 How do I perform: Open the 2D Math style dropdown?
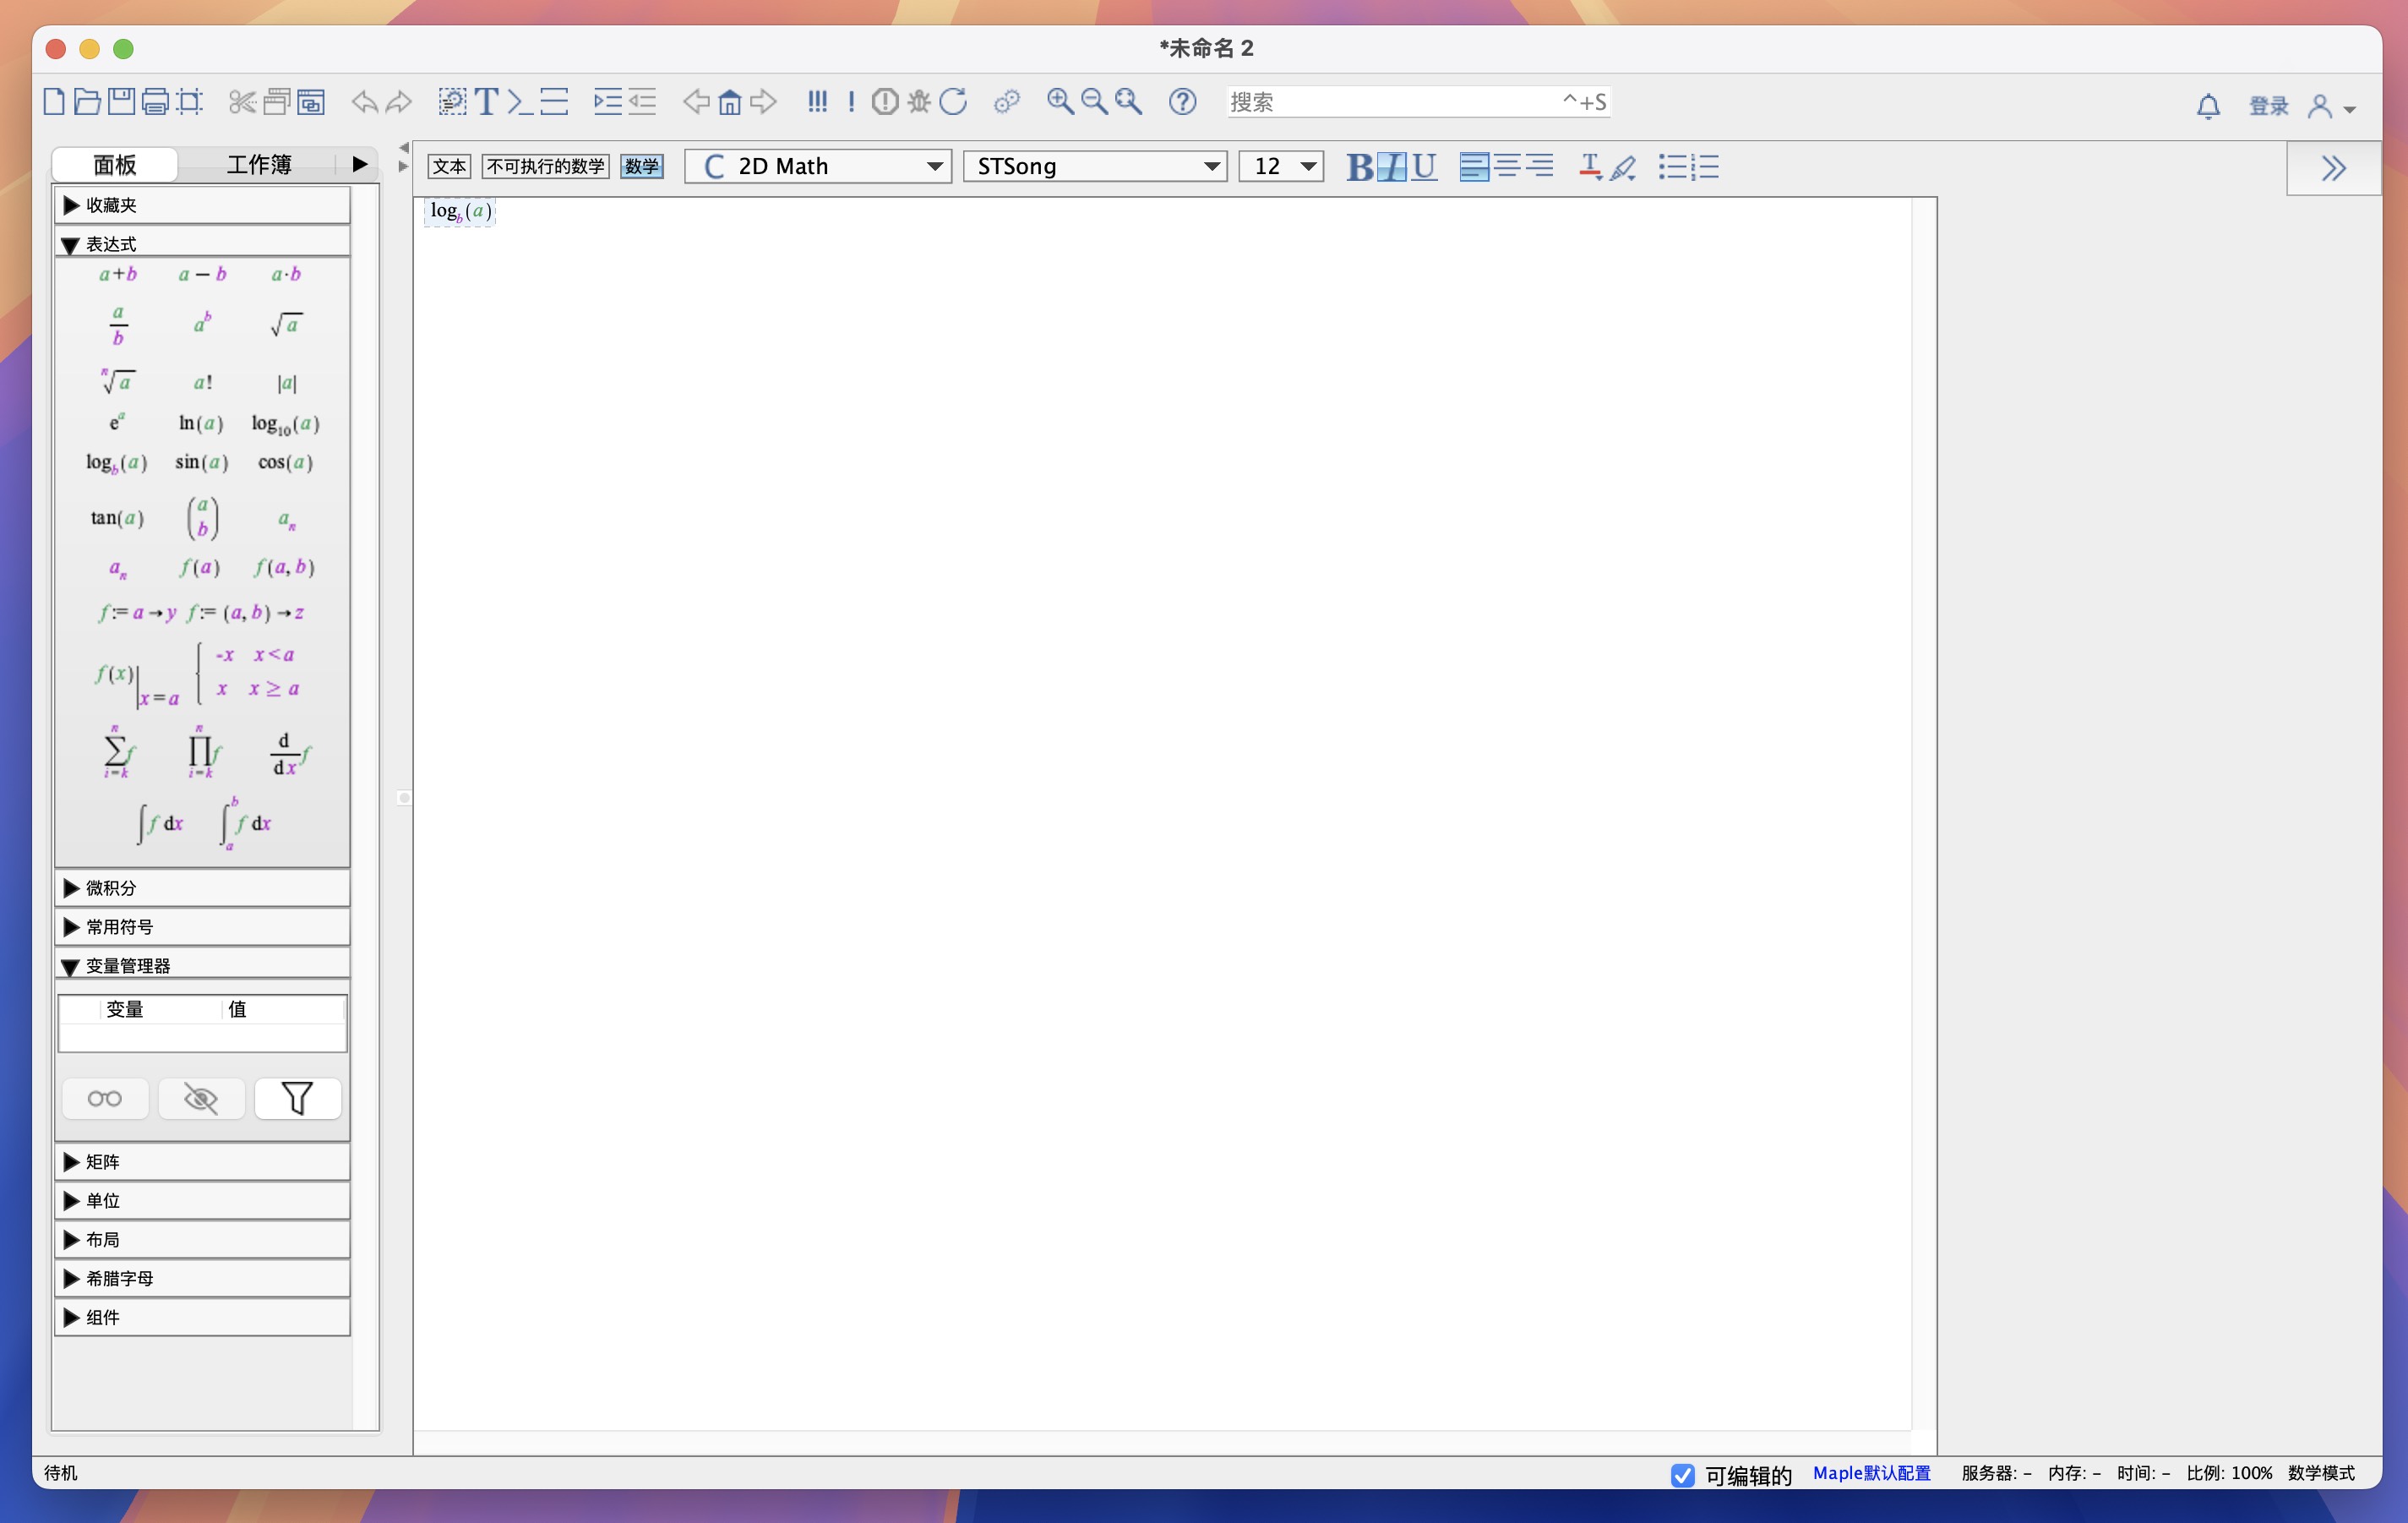point(818,166)
